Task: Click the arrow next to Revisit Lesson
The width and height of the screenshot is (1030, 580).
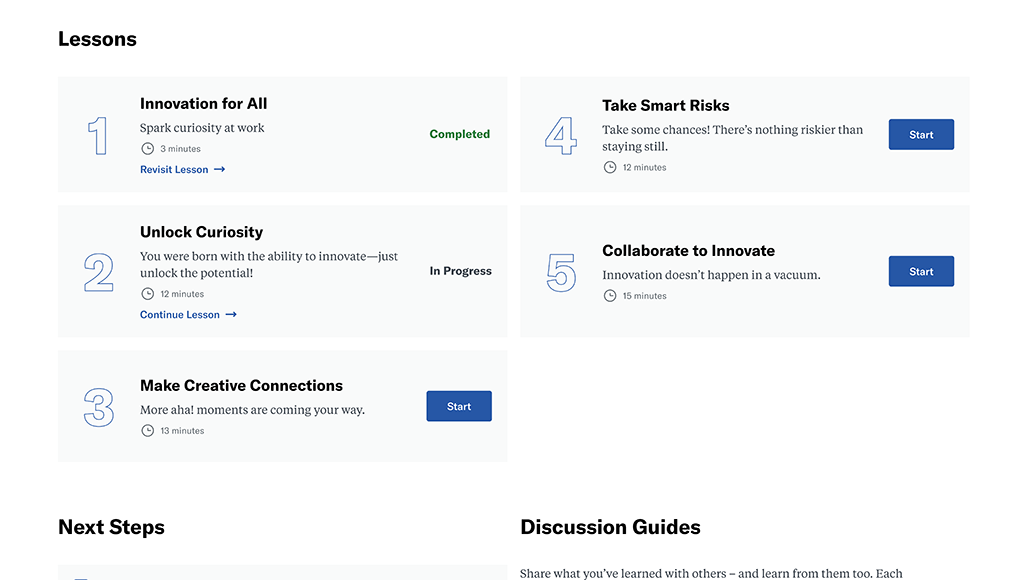Action: [x=219, y=169]
